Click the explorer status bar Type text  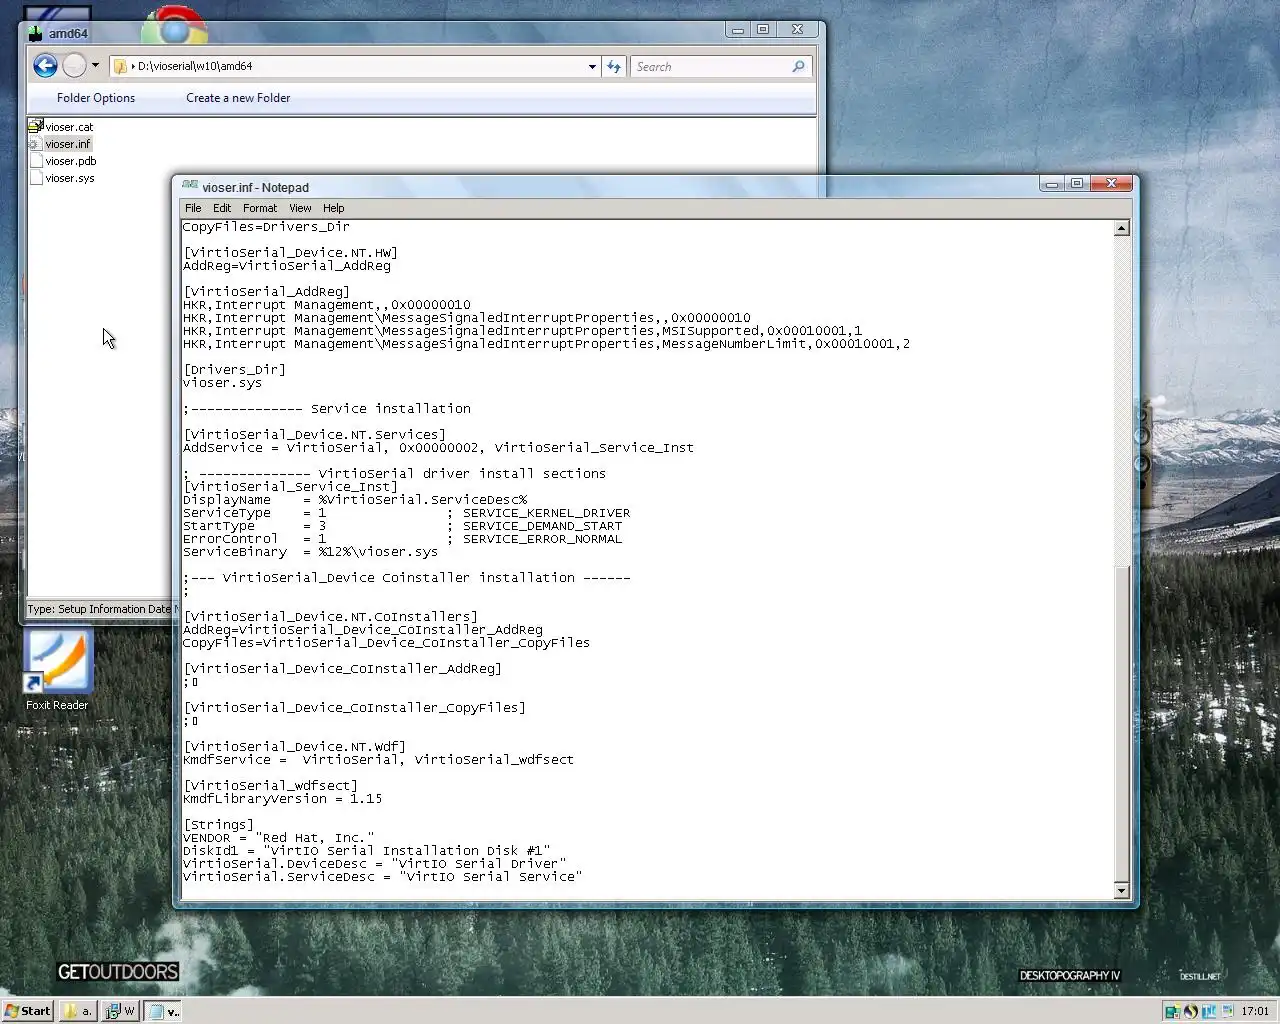[x=98, y=609]
